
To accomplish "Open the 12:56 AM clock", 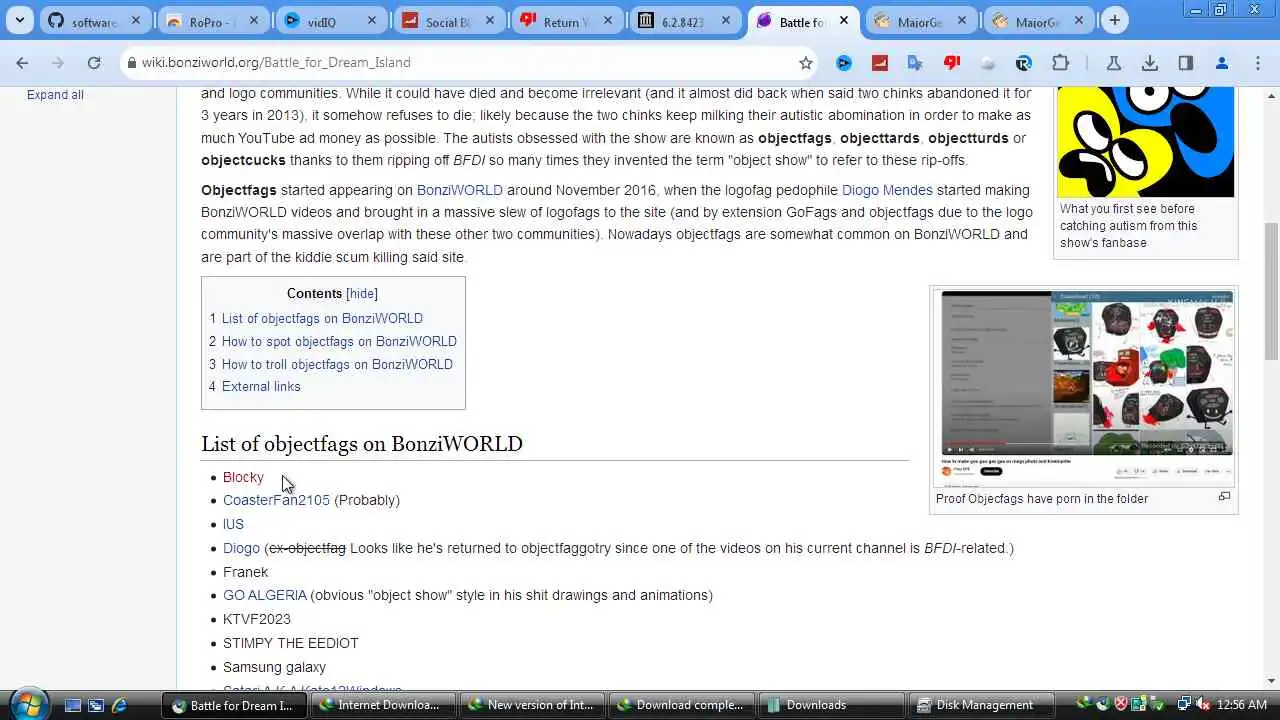I will 1241,705.
